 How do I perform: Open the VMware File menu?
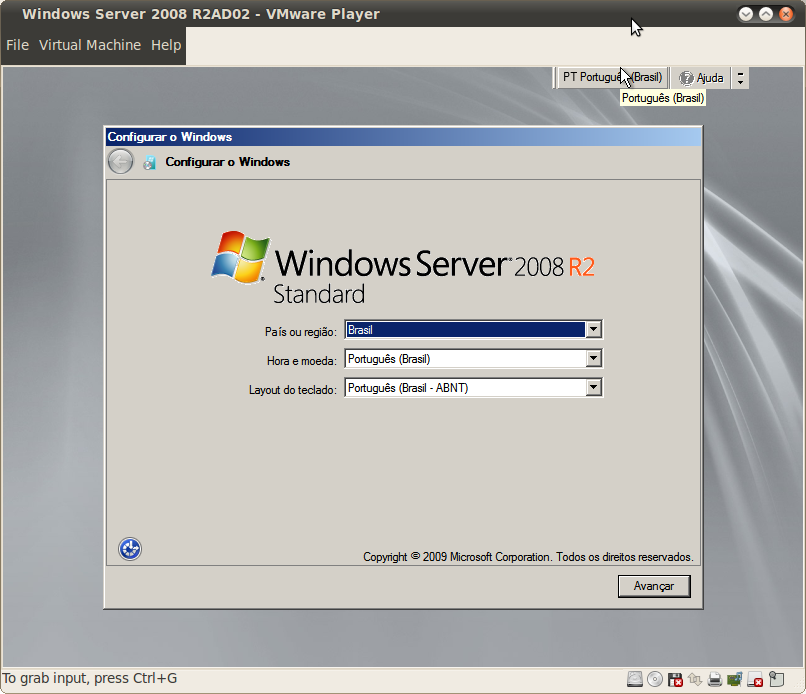[x=17, y=45]
